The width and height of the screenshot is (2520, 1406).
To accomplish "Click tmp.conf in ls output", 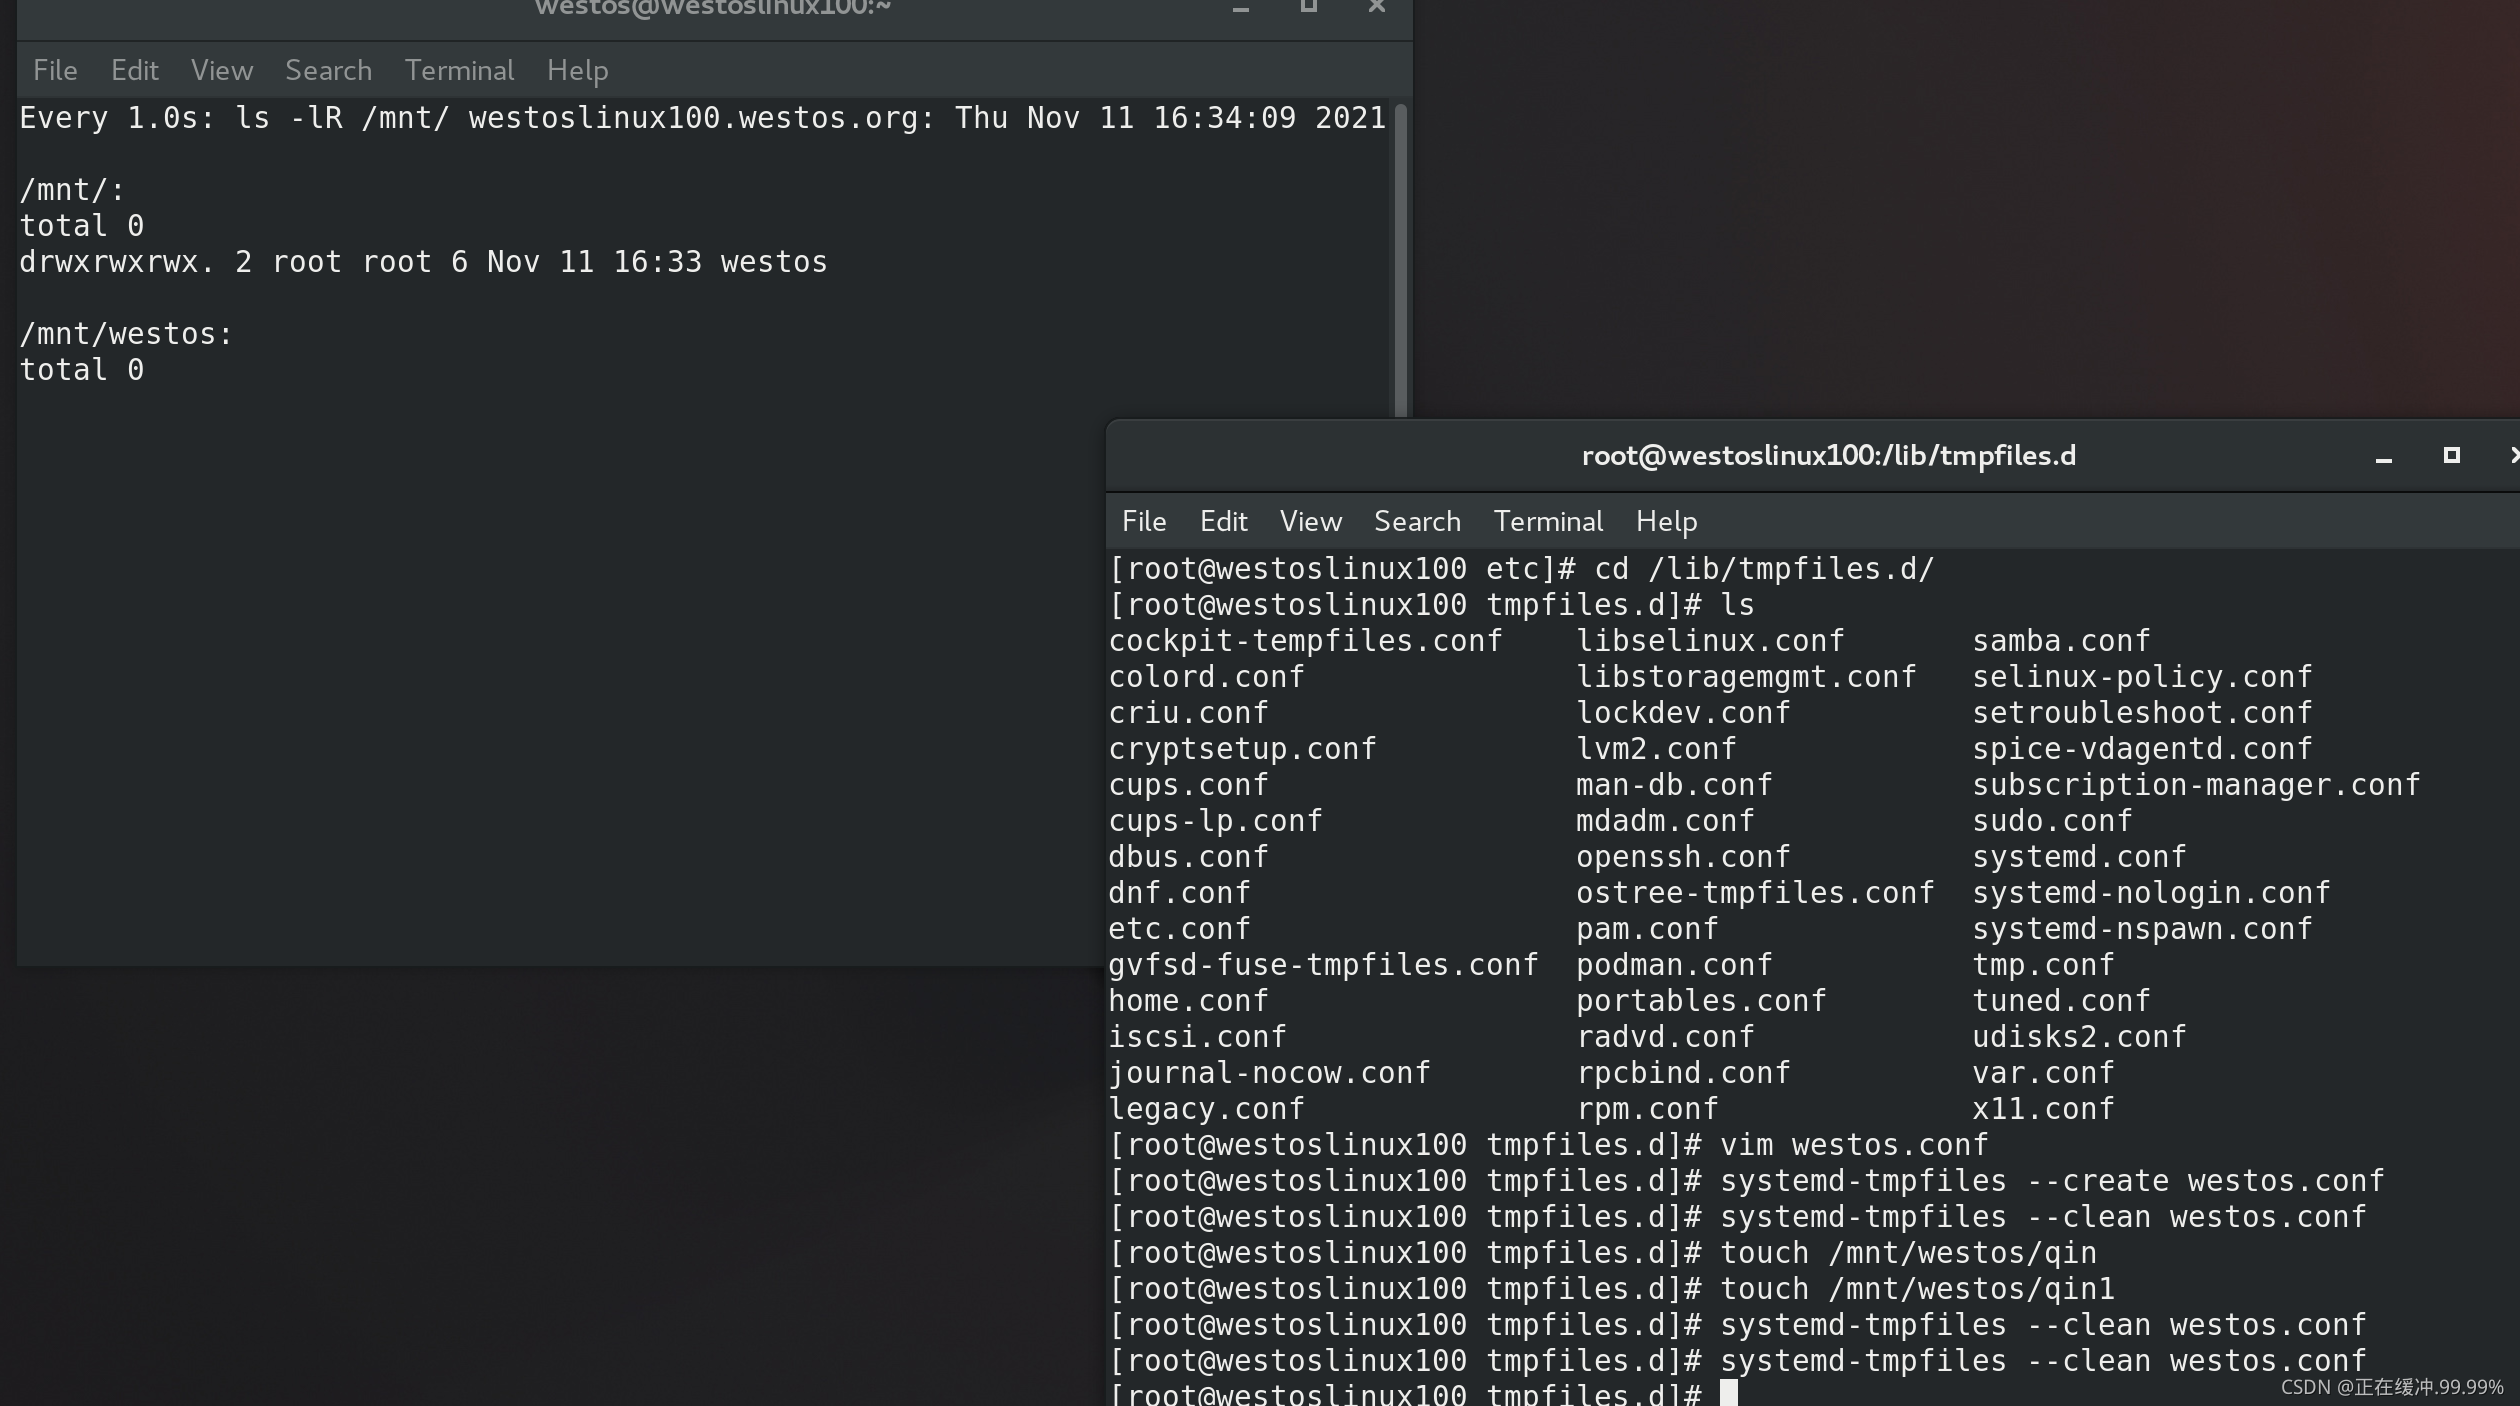I will point(2043,965).
